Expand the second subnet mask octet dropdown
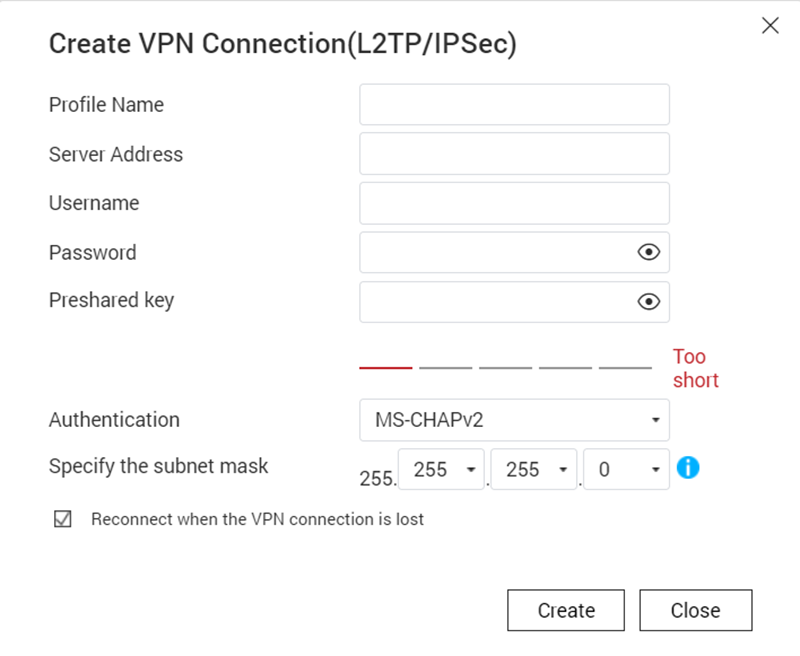 click(441, 469)
